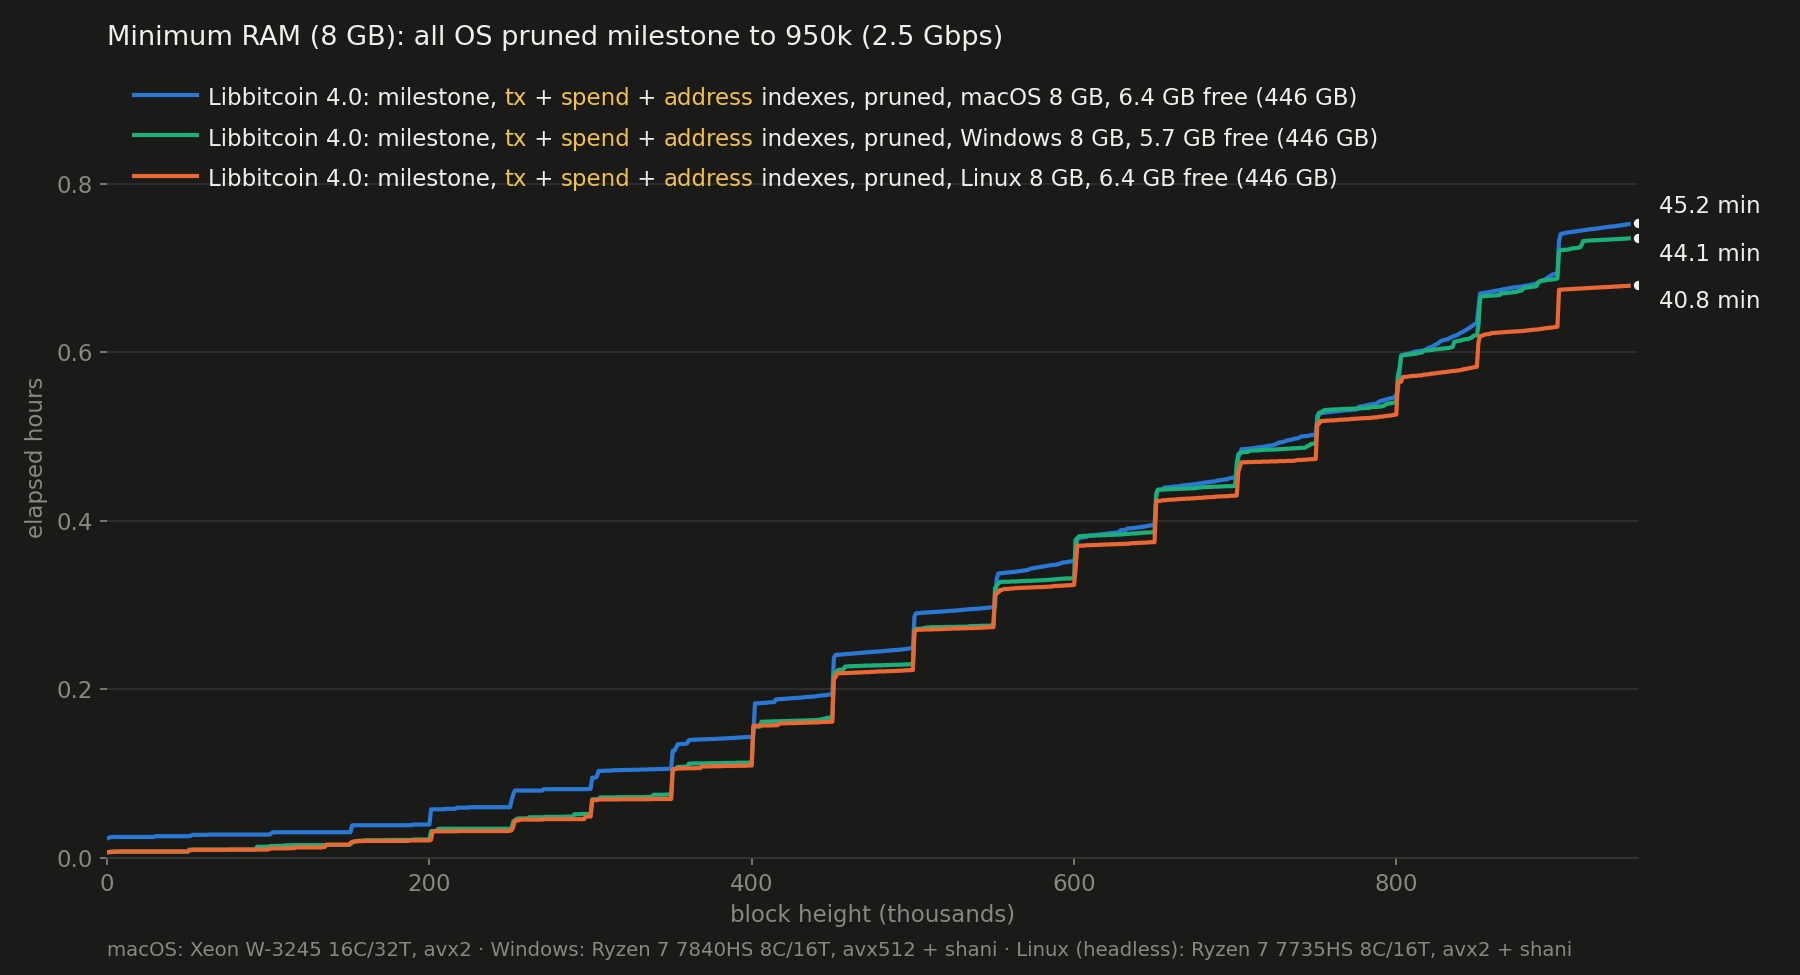Click the y-axis tick label '0.2'
This screenshot has width=1800, height=975.
(x=75, y=690)
